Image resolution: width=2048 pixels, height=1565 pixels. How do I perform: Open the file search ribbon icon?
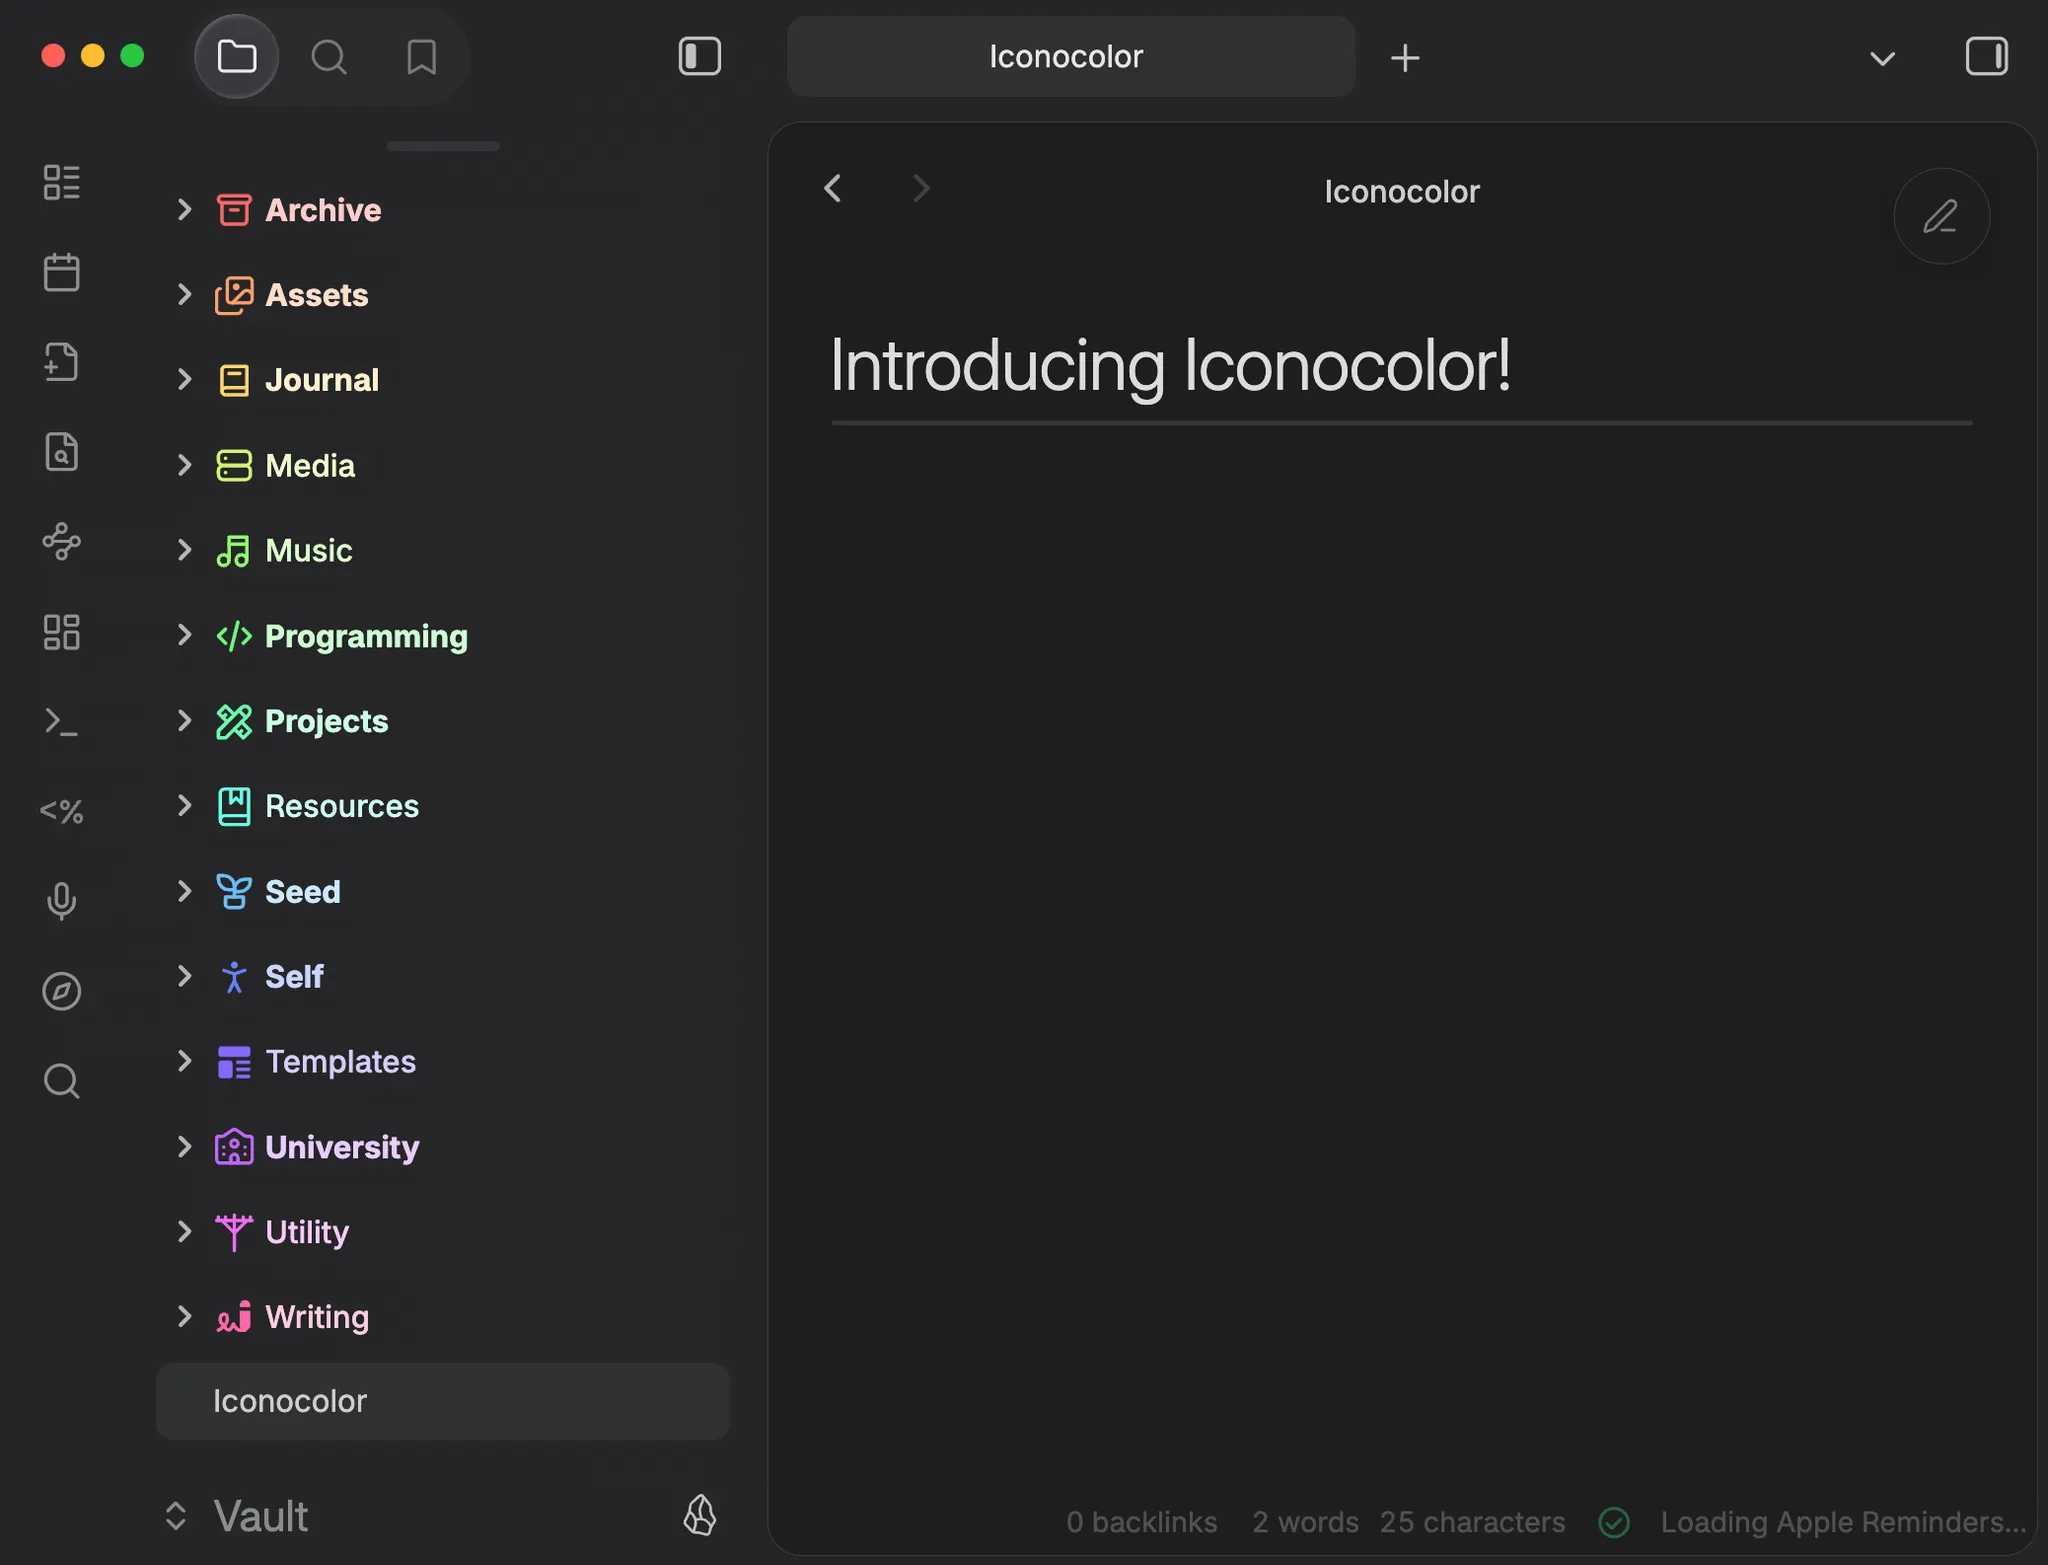click(62, 452)
